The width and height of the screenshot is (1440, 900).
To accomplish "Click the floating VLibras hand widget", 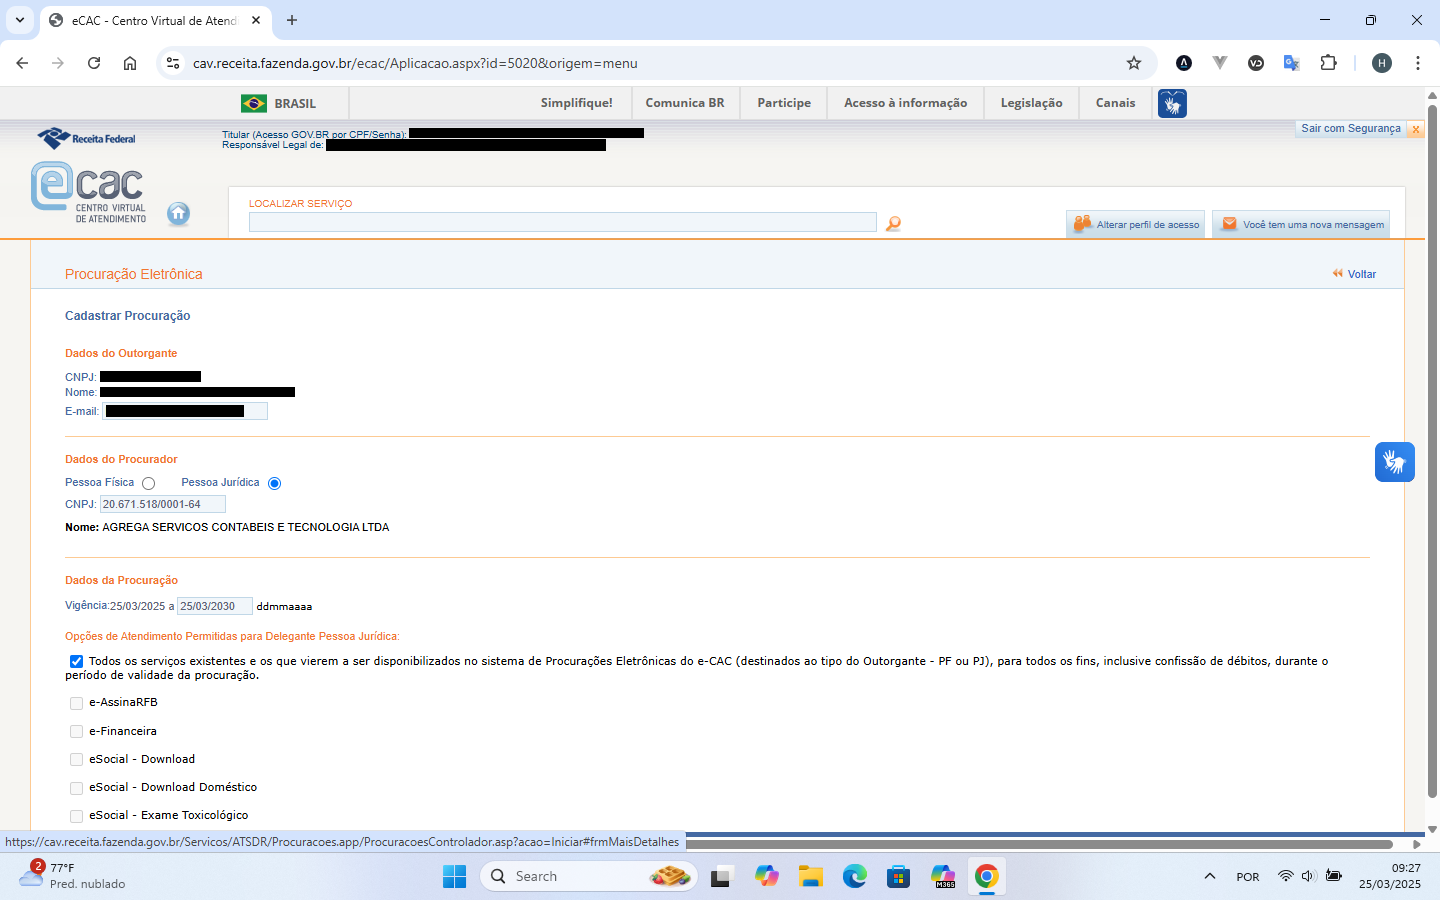I will [x=1394, y=462].
